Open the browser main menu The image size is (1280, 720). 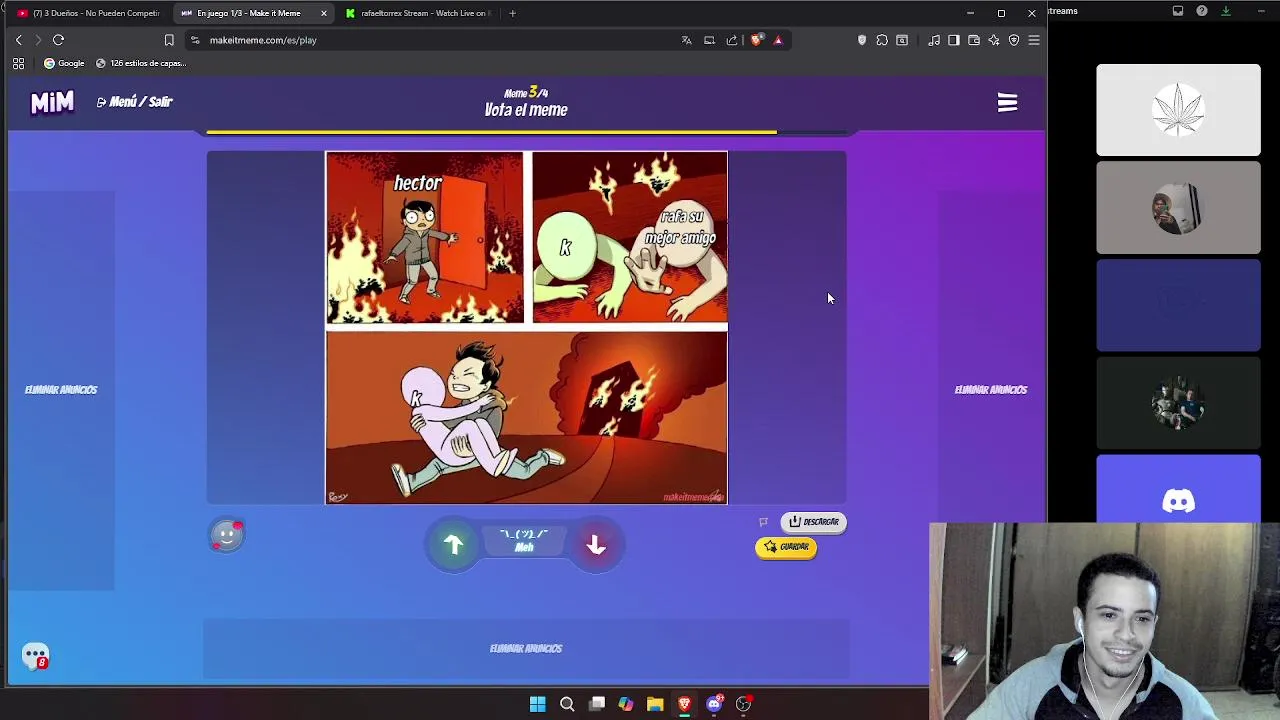[x=1034, y=40]
